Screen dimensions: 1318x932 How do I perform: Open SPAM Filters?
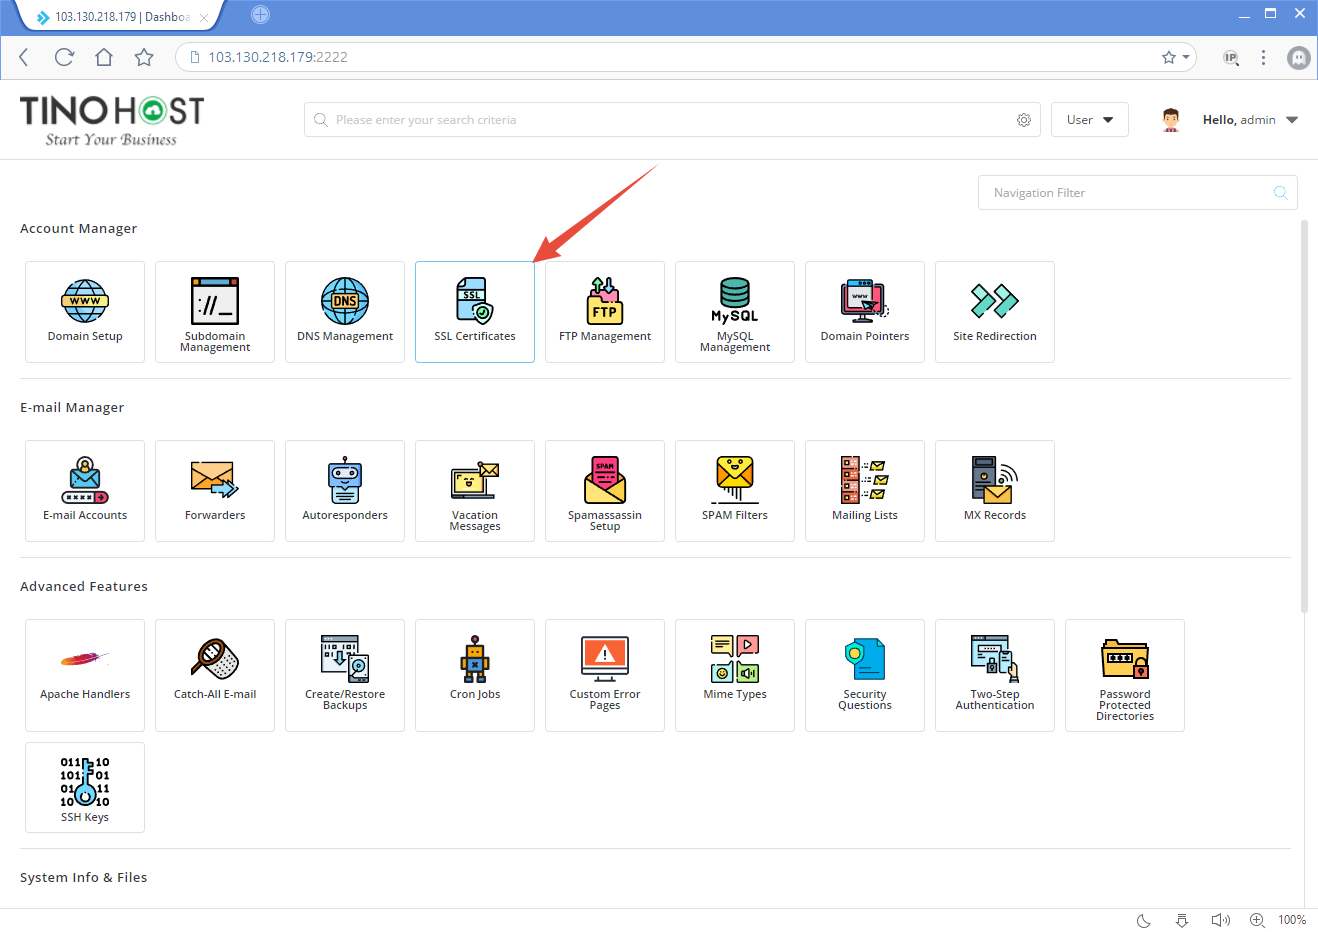(x=735, y=490)
